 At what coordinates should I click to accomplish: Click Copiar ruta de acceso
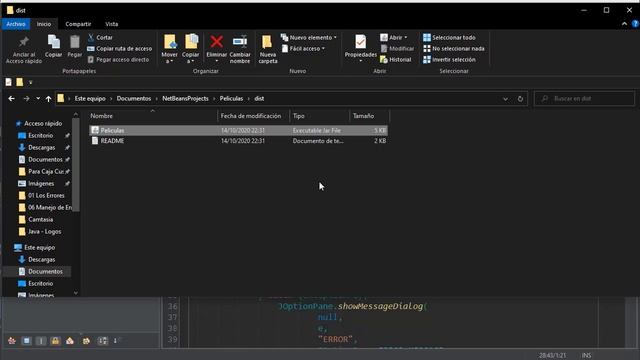point(120,48)
